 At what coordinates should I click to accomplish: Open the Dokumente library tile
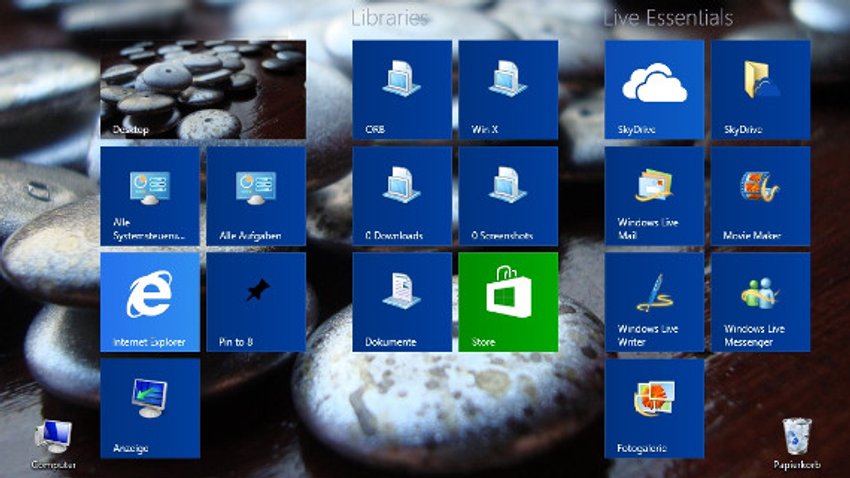click(x=402, y=302)
